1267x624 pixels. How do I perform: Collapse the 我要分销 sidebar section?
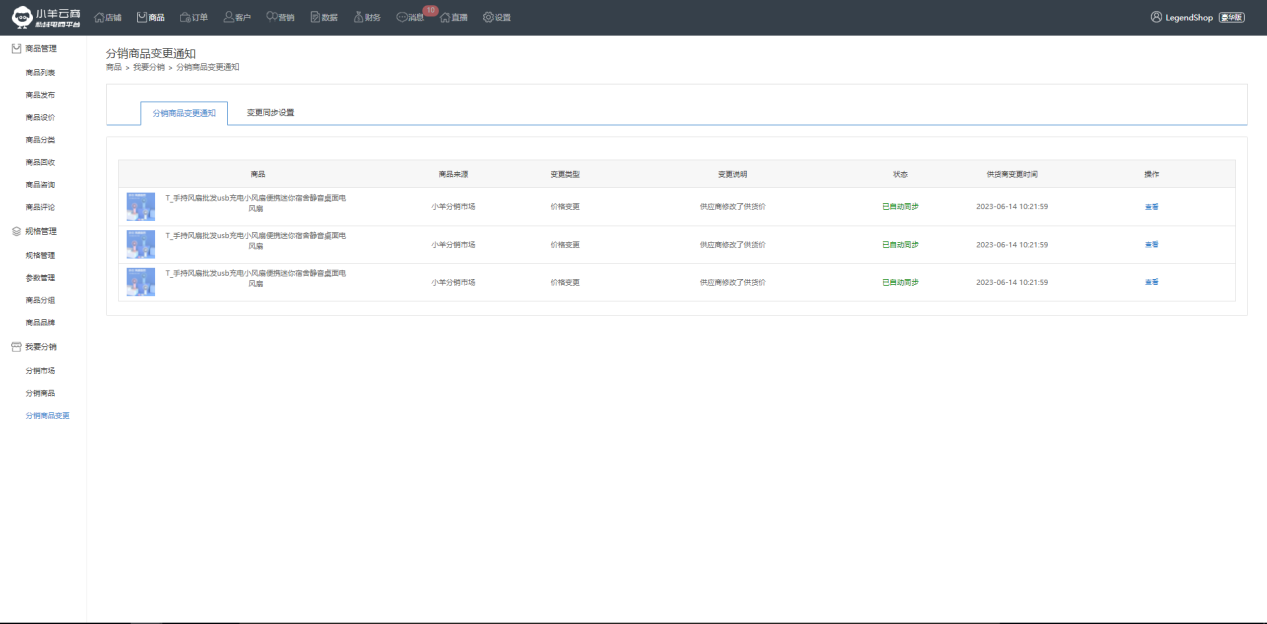(40, 346)
